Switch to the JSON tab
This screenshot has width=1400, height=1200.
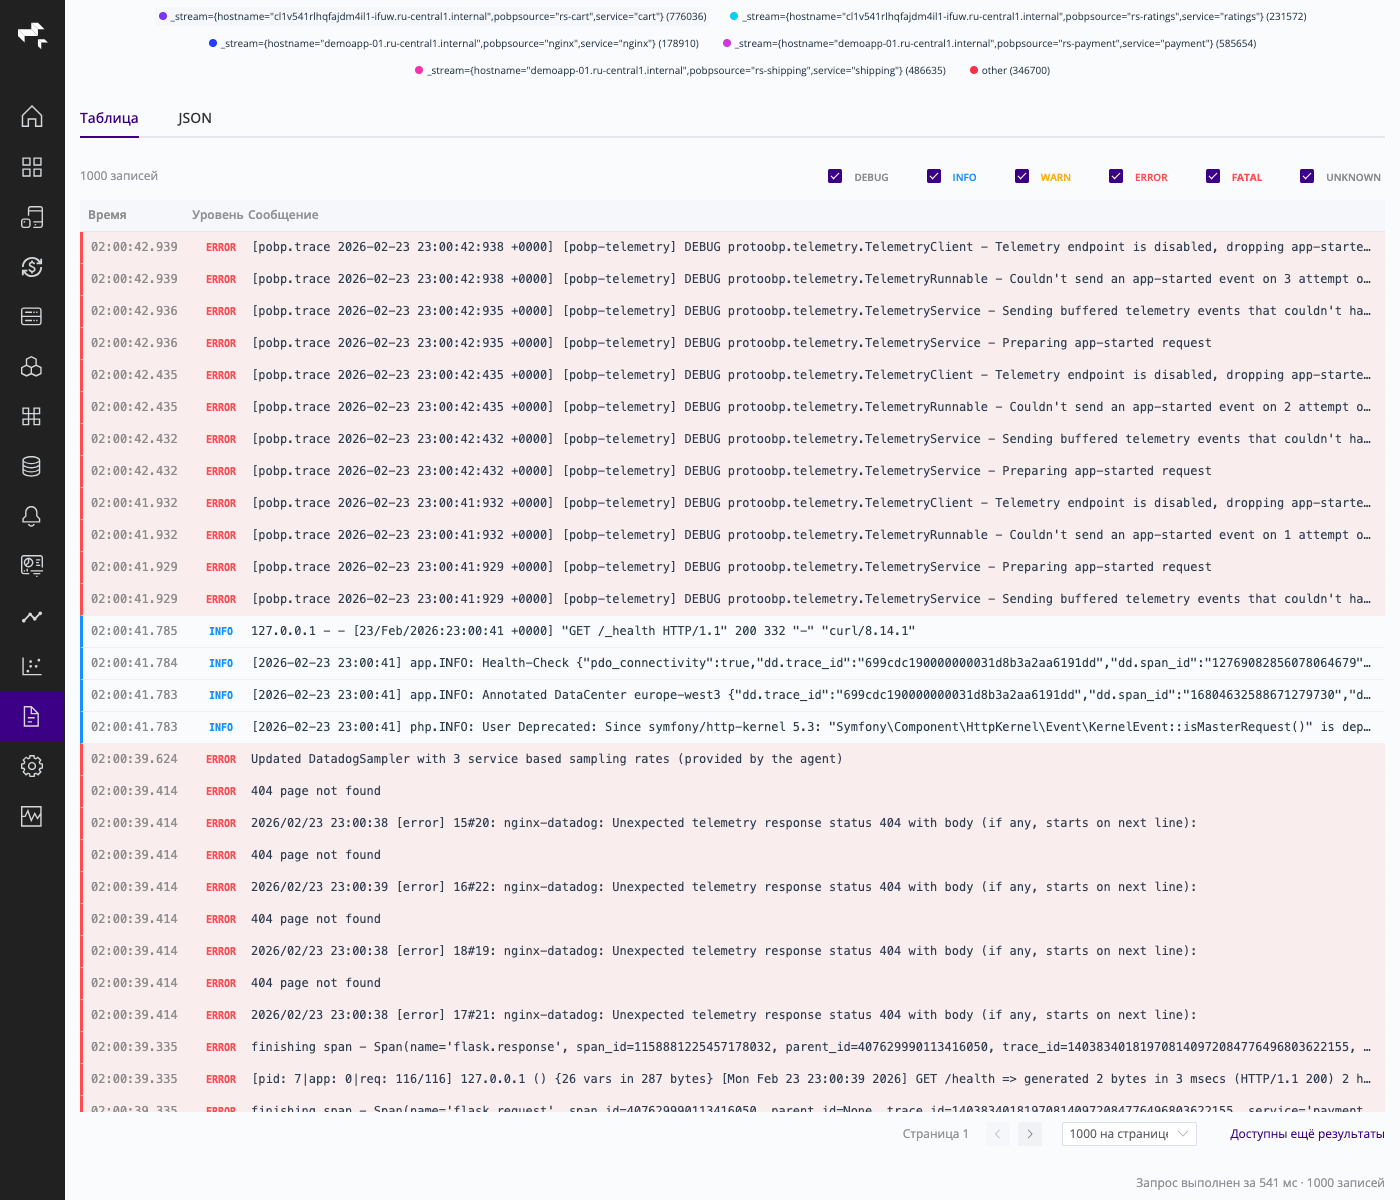(194, 118)
